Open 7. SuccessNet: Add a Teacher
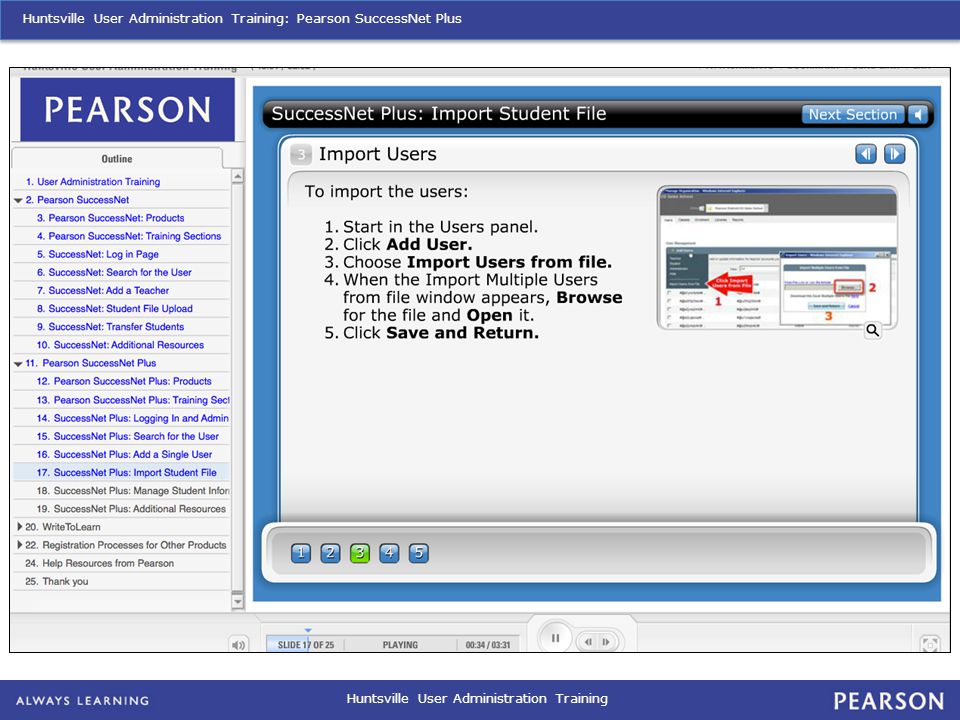Image resolution: width=960 pixels, height=720 pixels. [103, 291]
